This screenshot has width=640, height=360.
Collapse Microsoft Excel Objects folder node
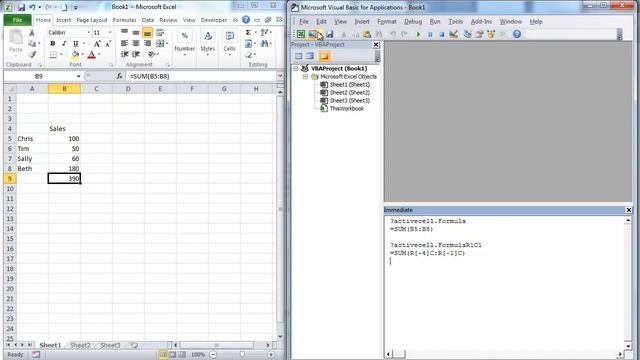[305, 77]
